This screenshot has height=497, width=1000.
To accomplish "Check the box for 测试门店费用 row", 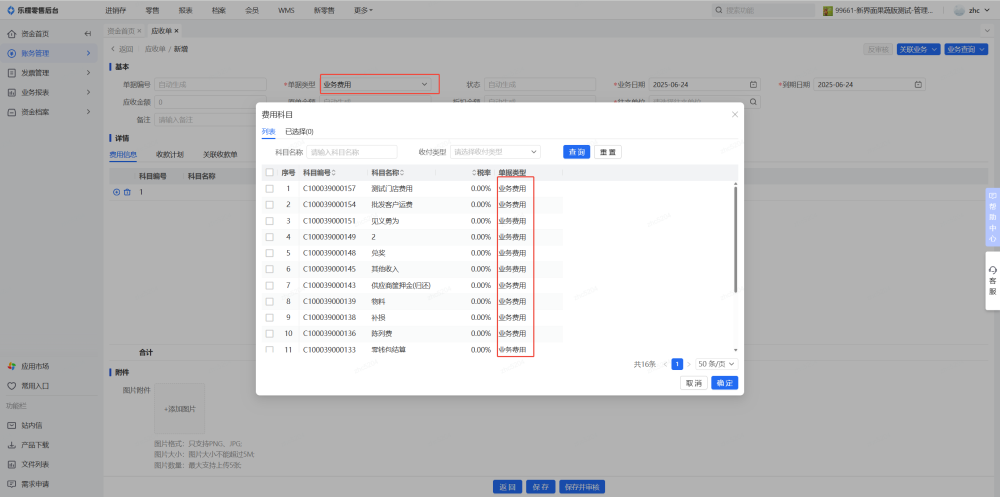I will (x=269, y=188).
